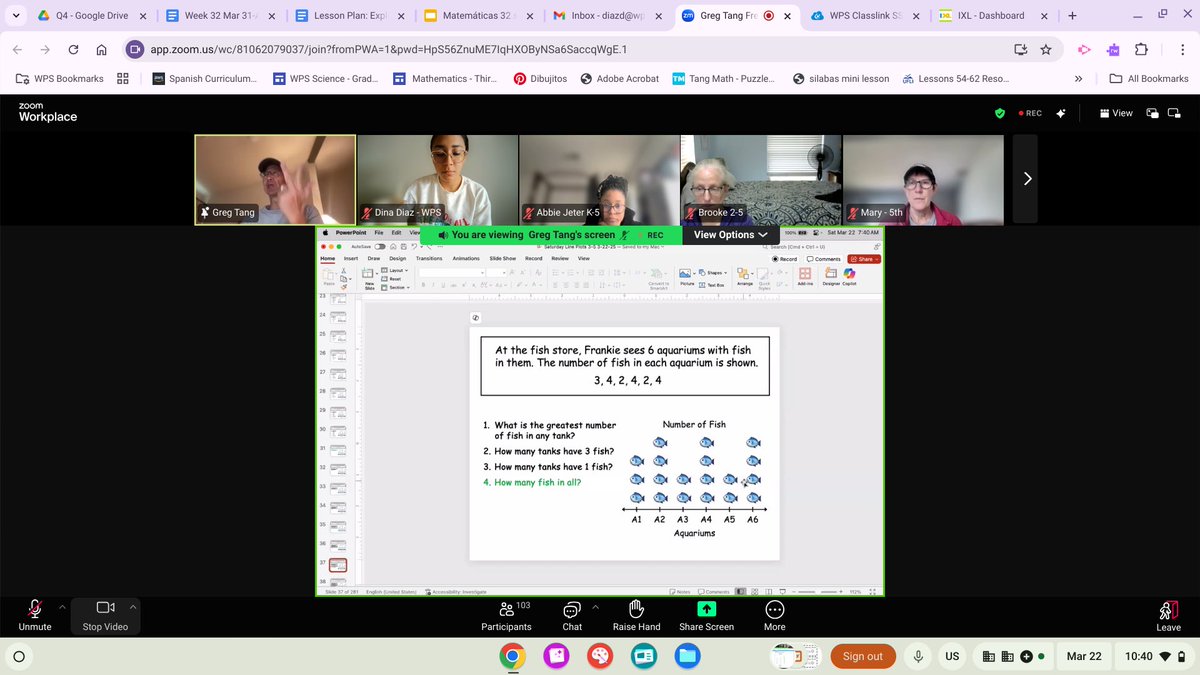Open the WPS Bookmarks folder
Viewport: 1200px width, 675px height.
pyautogui.click(x=60, y=78)
